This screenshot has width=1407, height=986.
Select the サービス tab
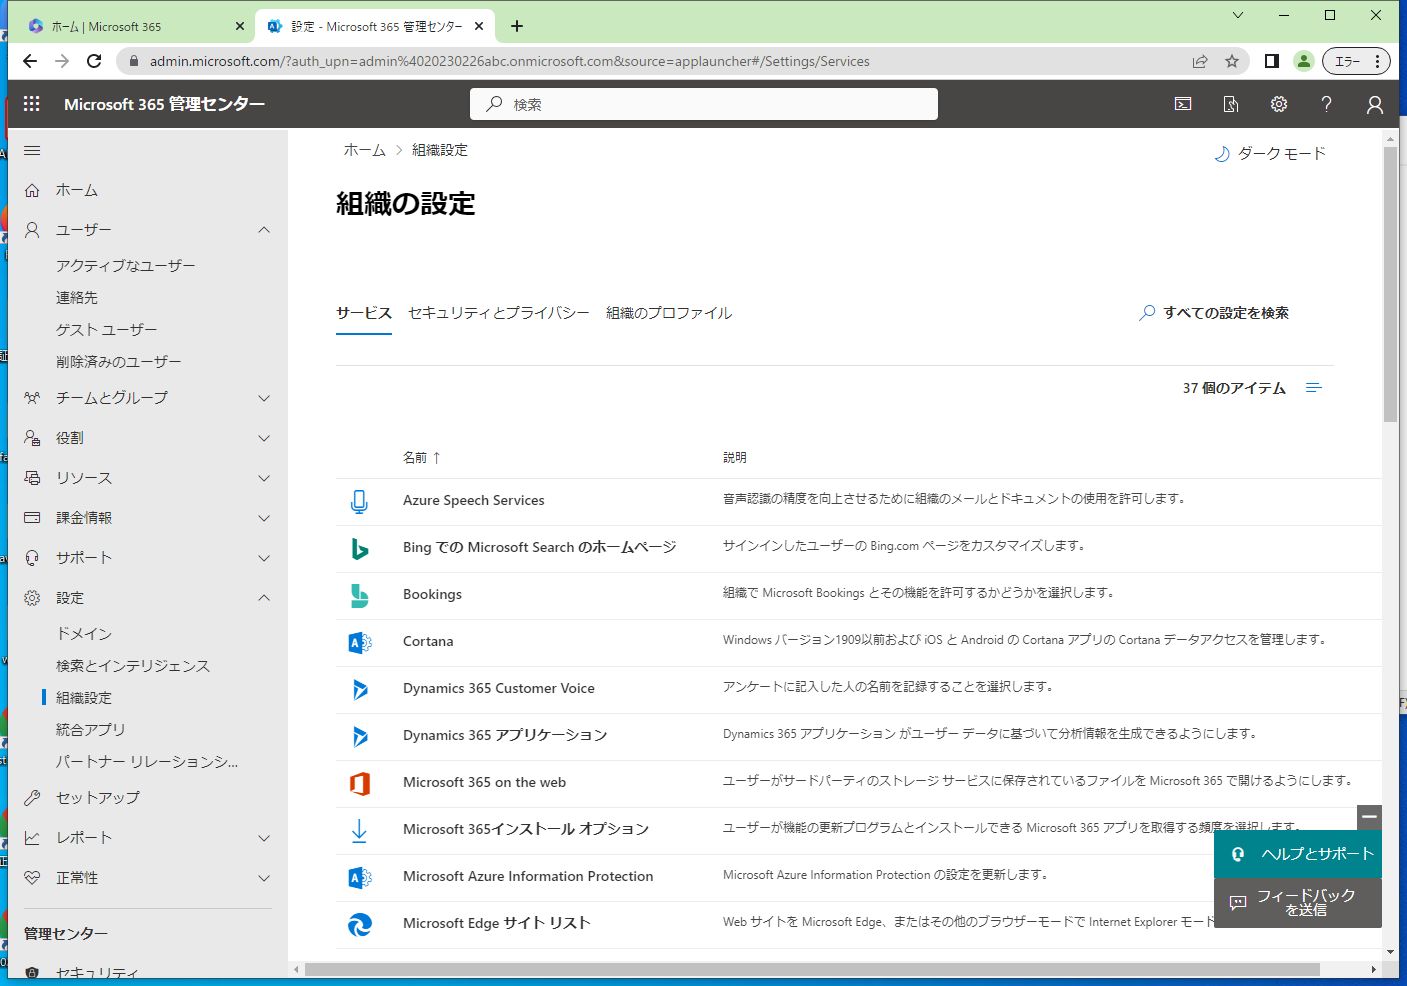tap(364, 313)
